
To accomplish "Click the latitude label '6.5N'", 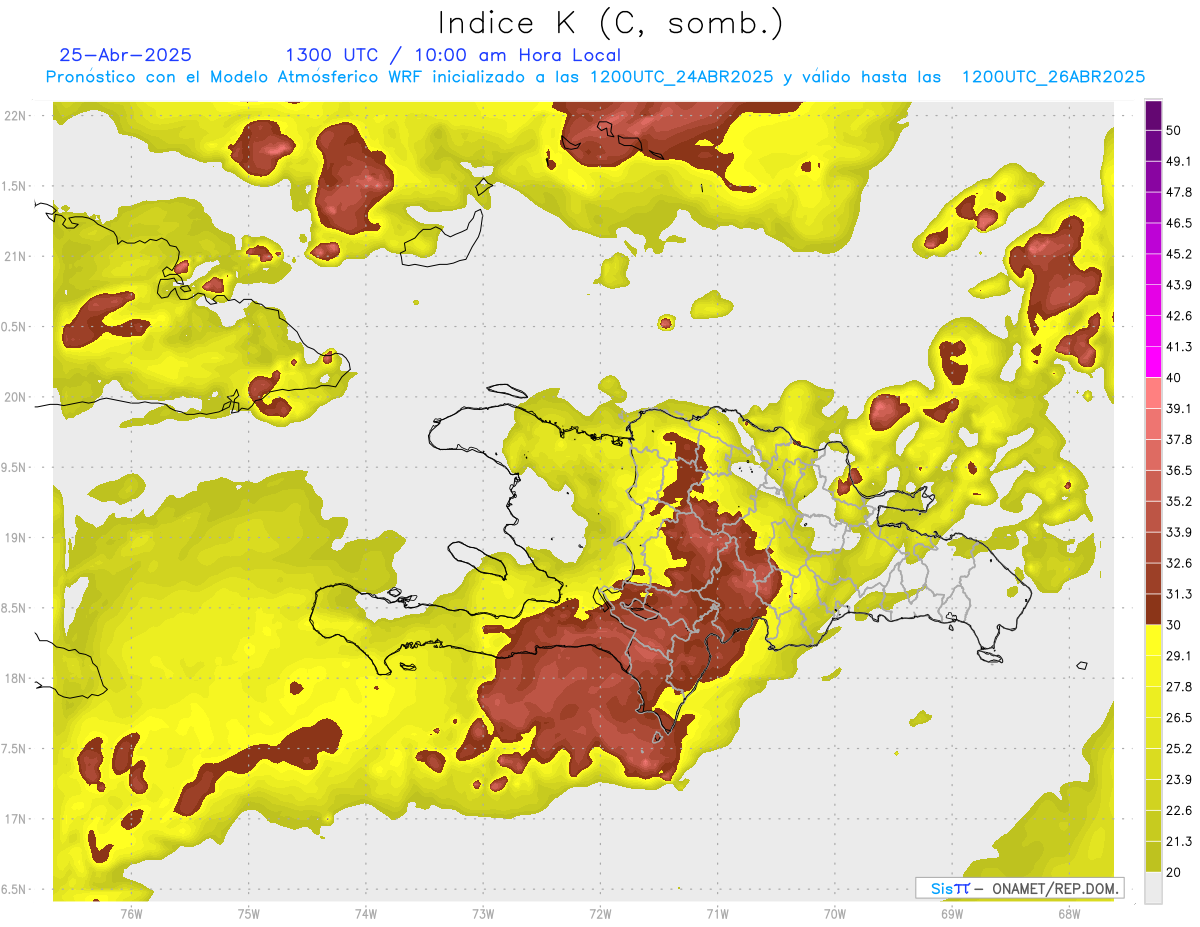I will click(x=15, y=890).
